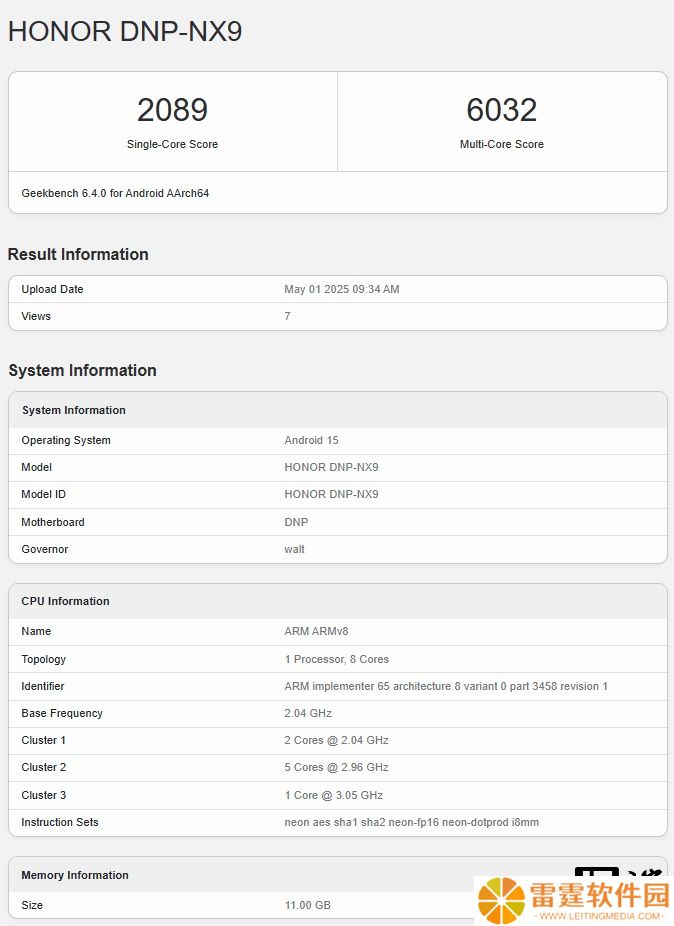
Task: Select the Android 15 value
Action: 311,441
